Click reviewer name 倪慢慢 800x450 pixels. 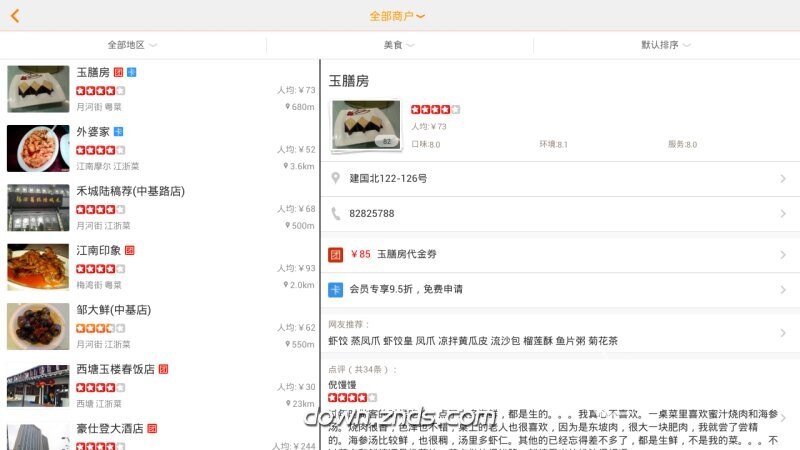coord(342,385)
